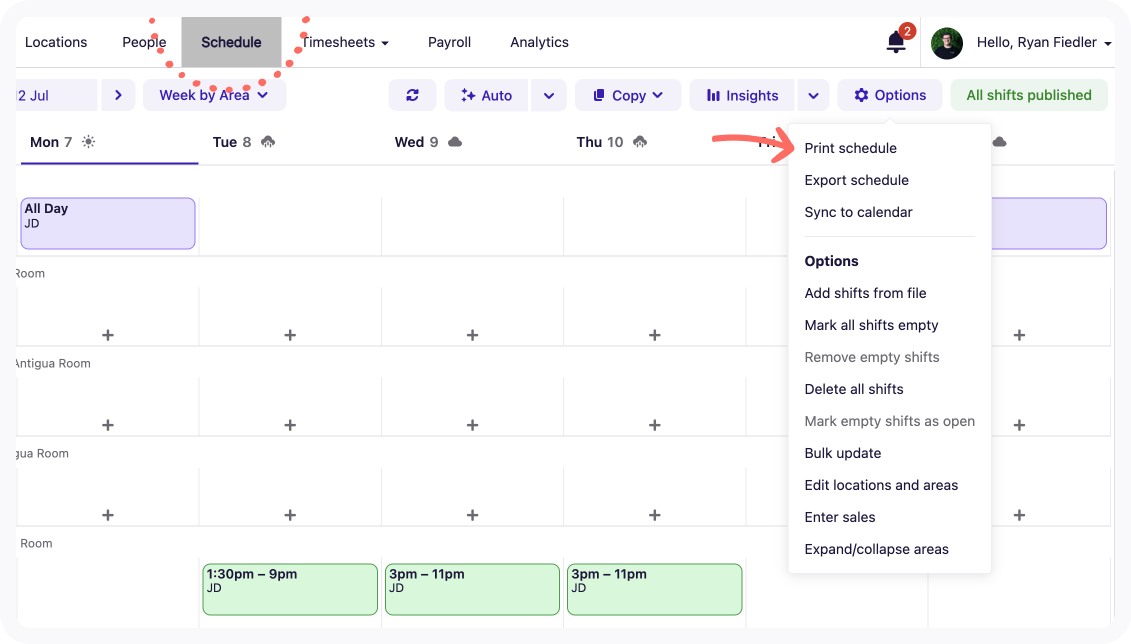The height and width of the screenshot is (644, 1131).
Task: Run Auto scheduling with sparkle icon
Action: click(x=486, y=95)
